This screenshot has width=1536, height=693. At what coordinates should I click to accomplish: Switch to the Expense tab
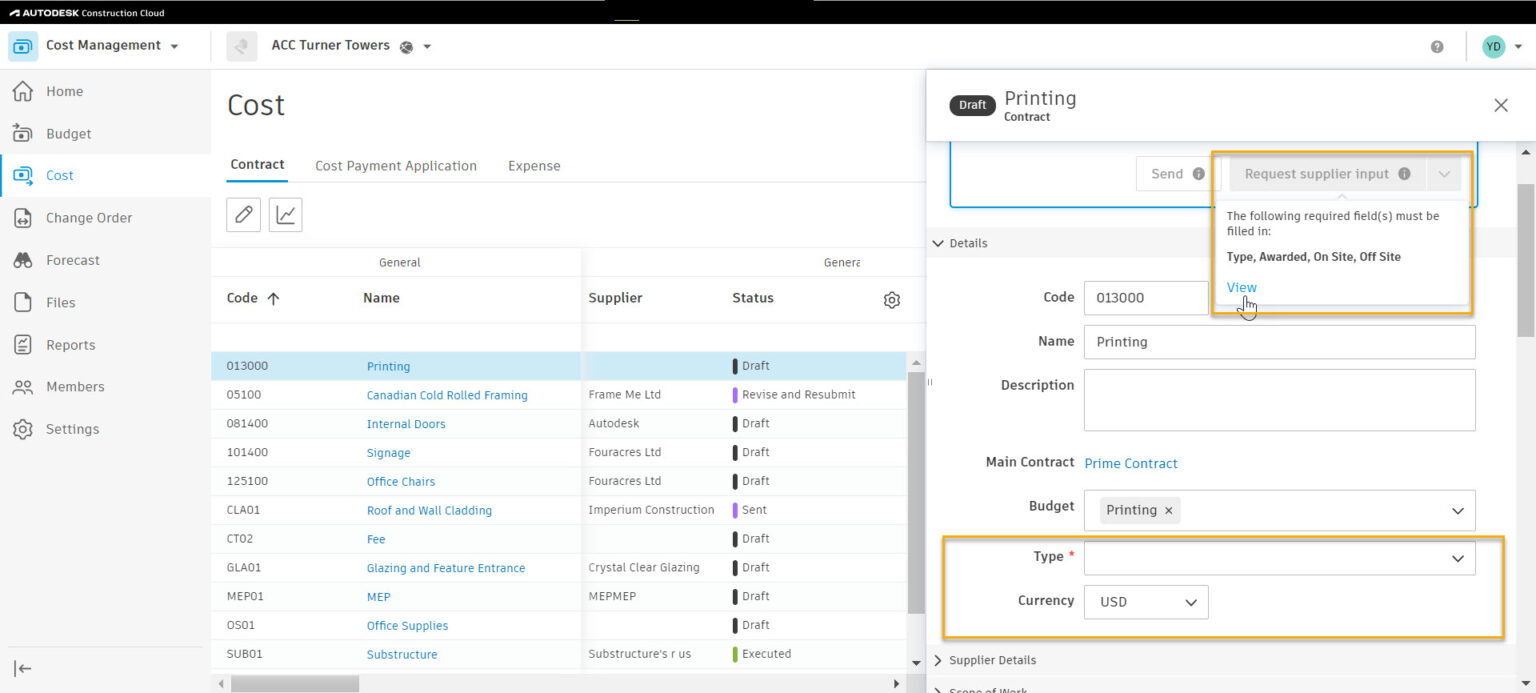pos(534,166)
